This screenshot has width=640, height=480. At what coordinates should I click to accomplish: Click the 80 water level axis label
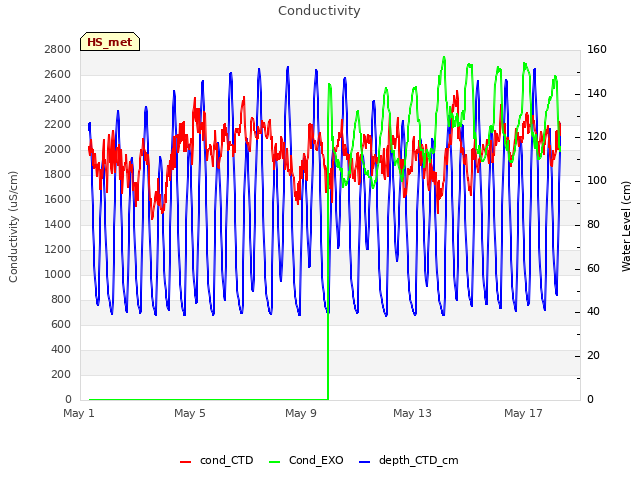tap(593, 224)
